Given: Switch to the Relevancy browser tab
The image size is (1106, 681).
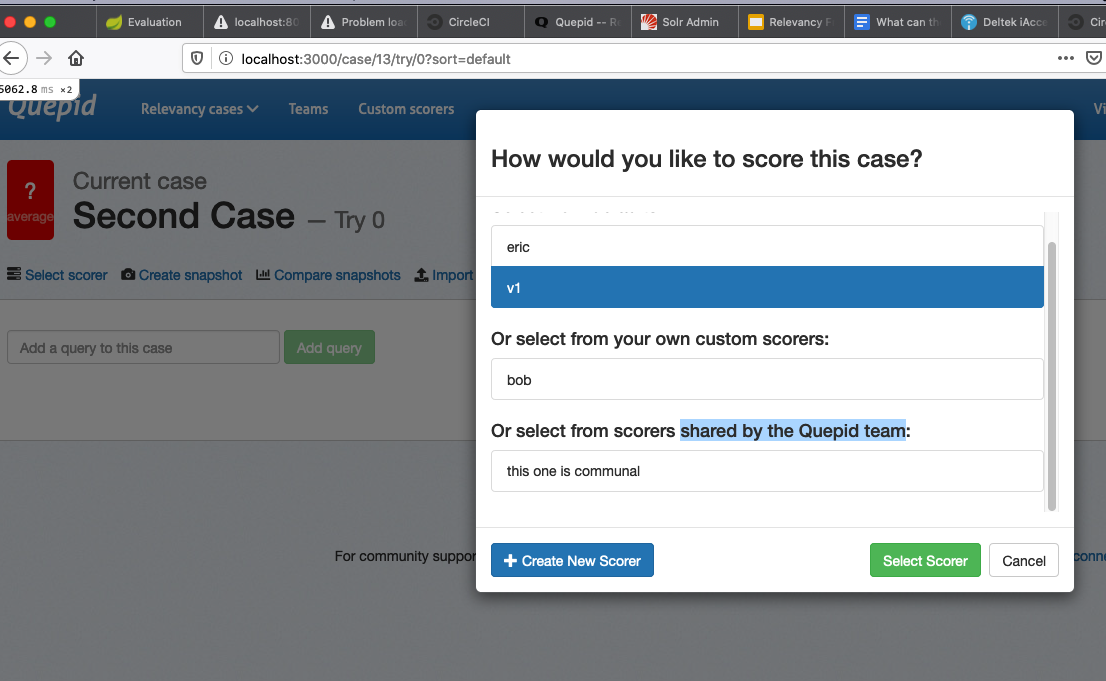Looking at the screenshot, I should (791, 22).
